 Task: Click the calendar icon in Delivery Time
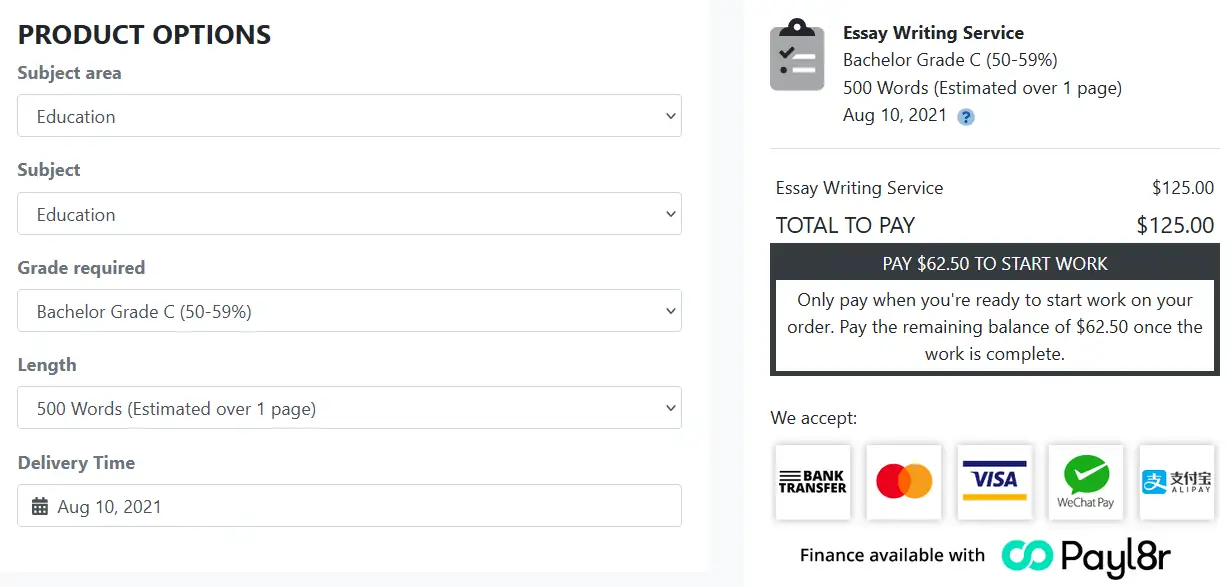[39, 505]
